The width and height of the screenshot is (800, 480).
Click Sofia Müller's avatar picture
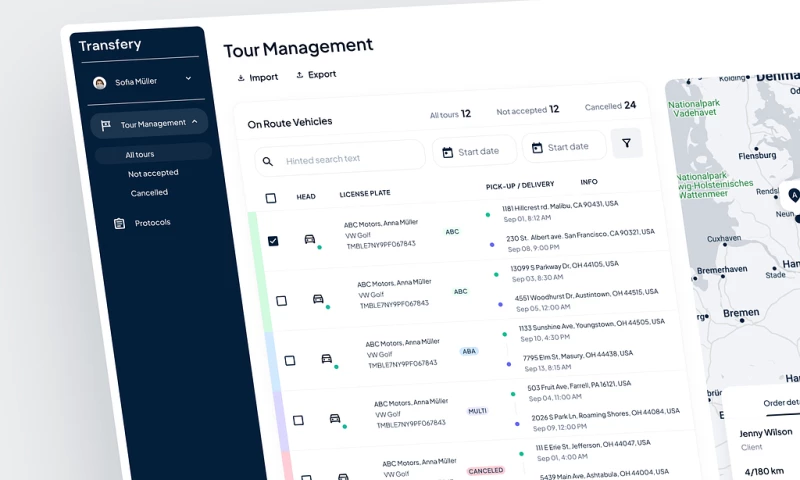99,82
